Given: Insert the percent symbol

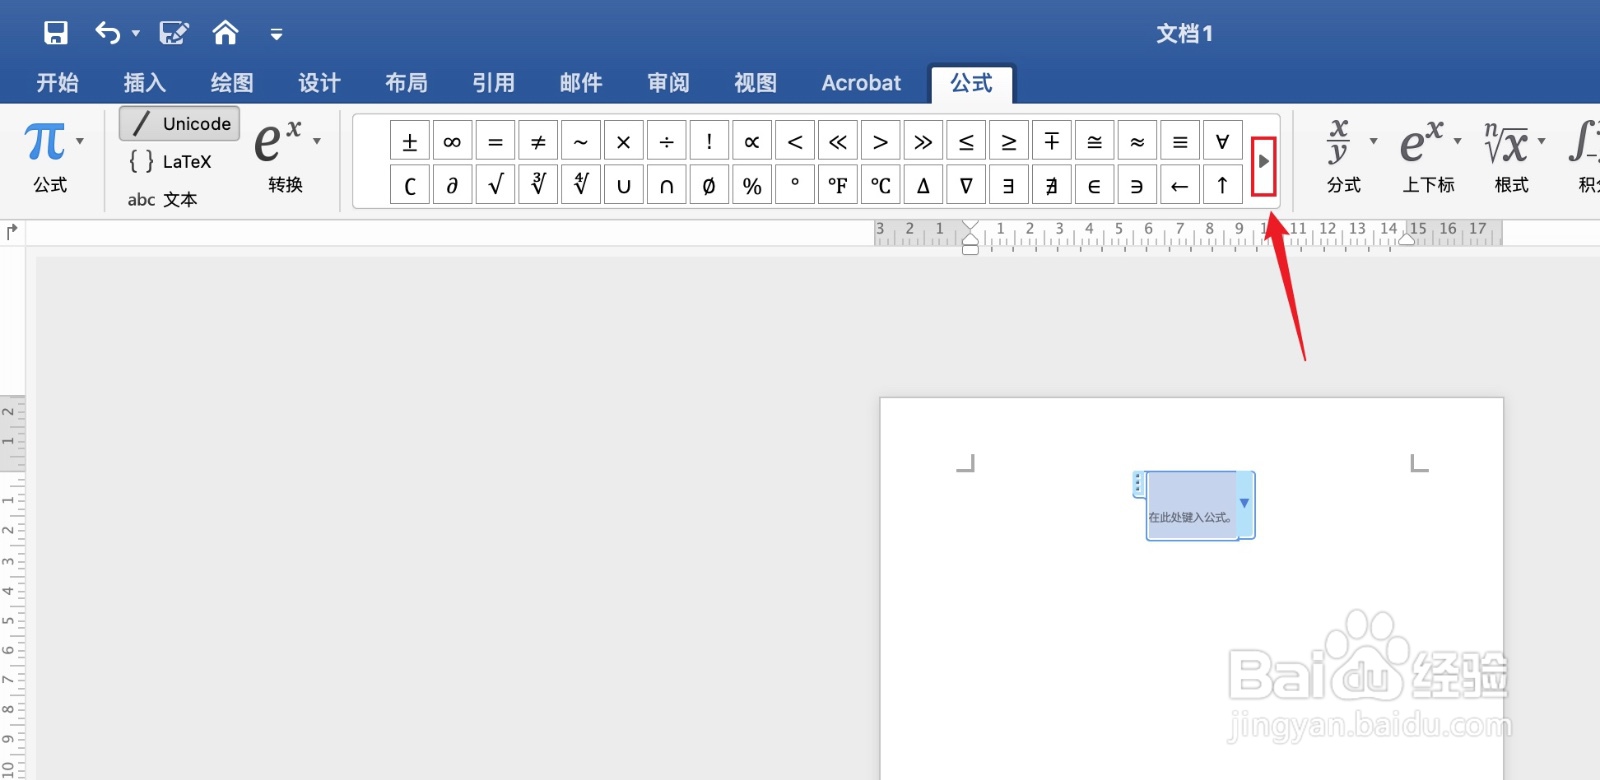Looking at the screenshot, I should coord(752,185).
